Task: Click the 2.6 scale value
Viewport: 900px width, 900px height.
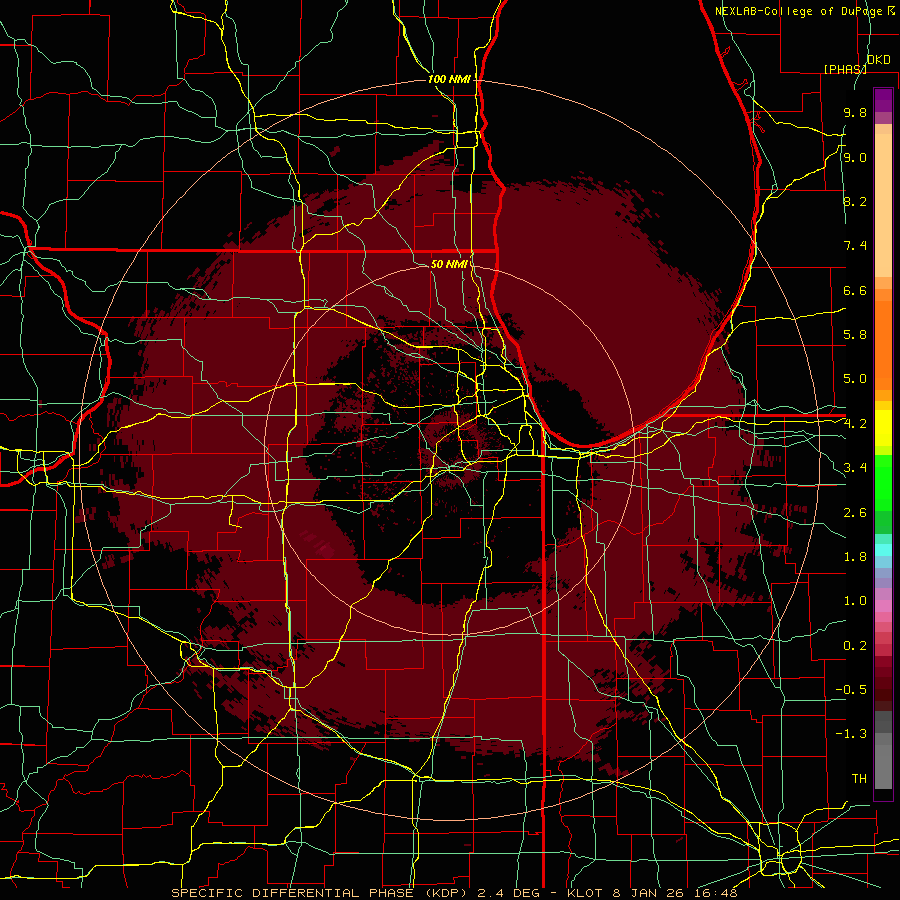Action: tap(855, 513)
